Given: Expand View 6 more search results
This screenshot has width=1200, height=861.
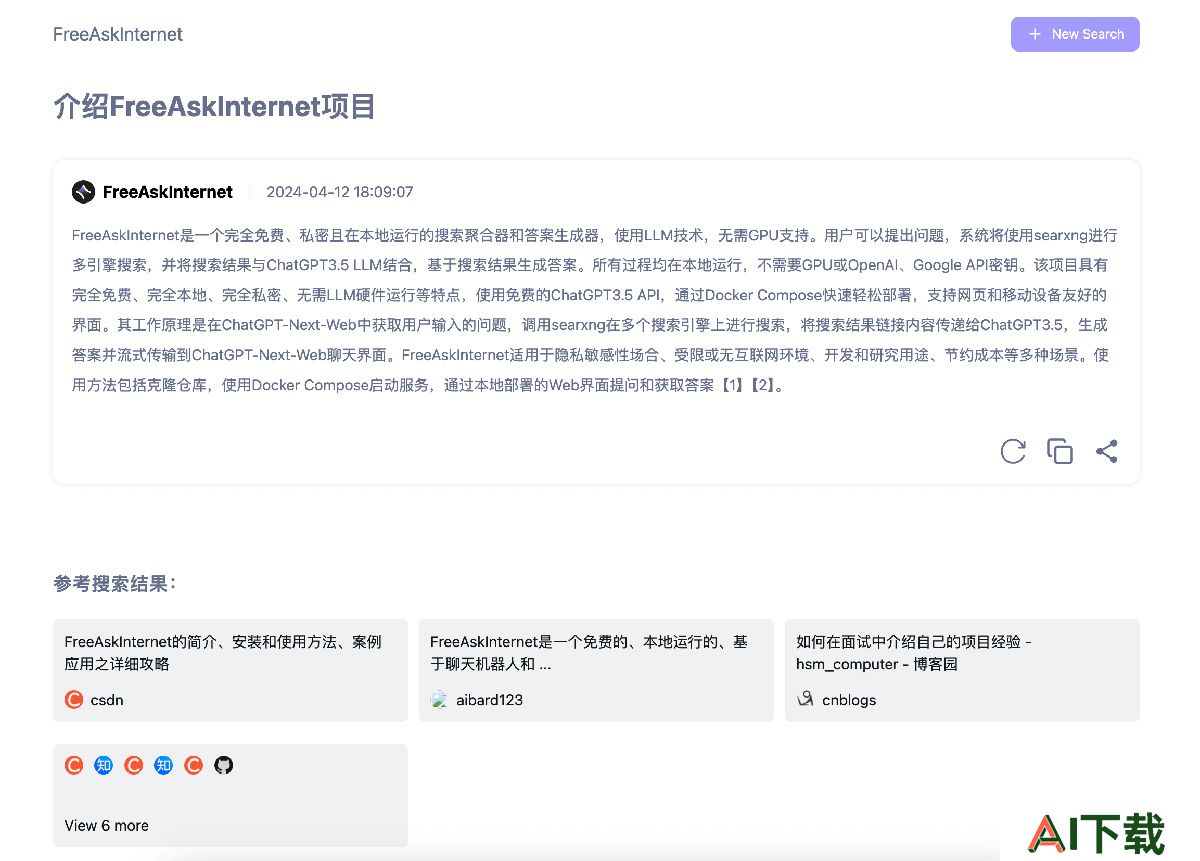Looking at the screenshot, I should [x=230, y=795].
